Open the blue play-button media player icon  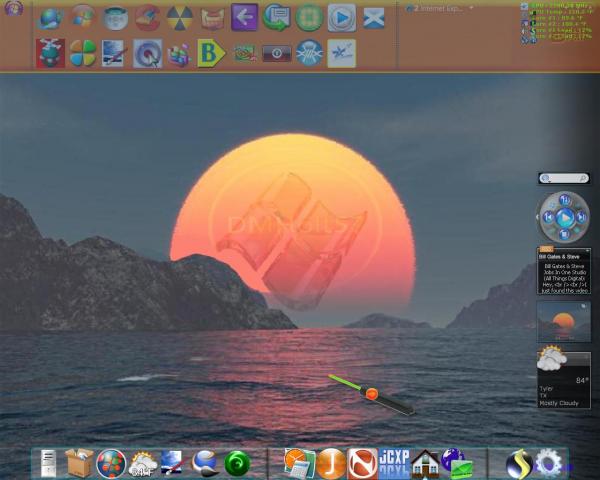(x=342, y=18)
